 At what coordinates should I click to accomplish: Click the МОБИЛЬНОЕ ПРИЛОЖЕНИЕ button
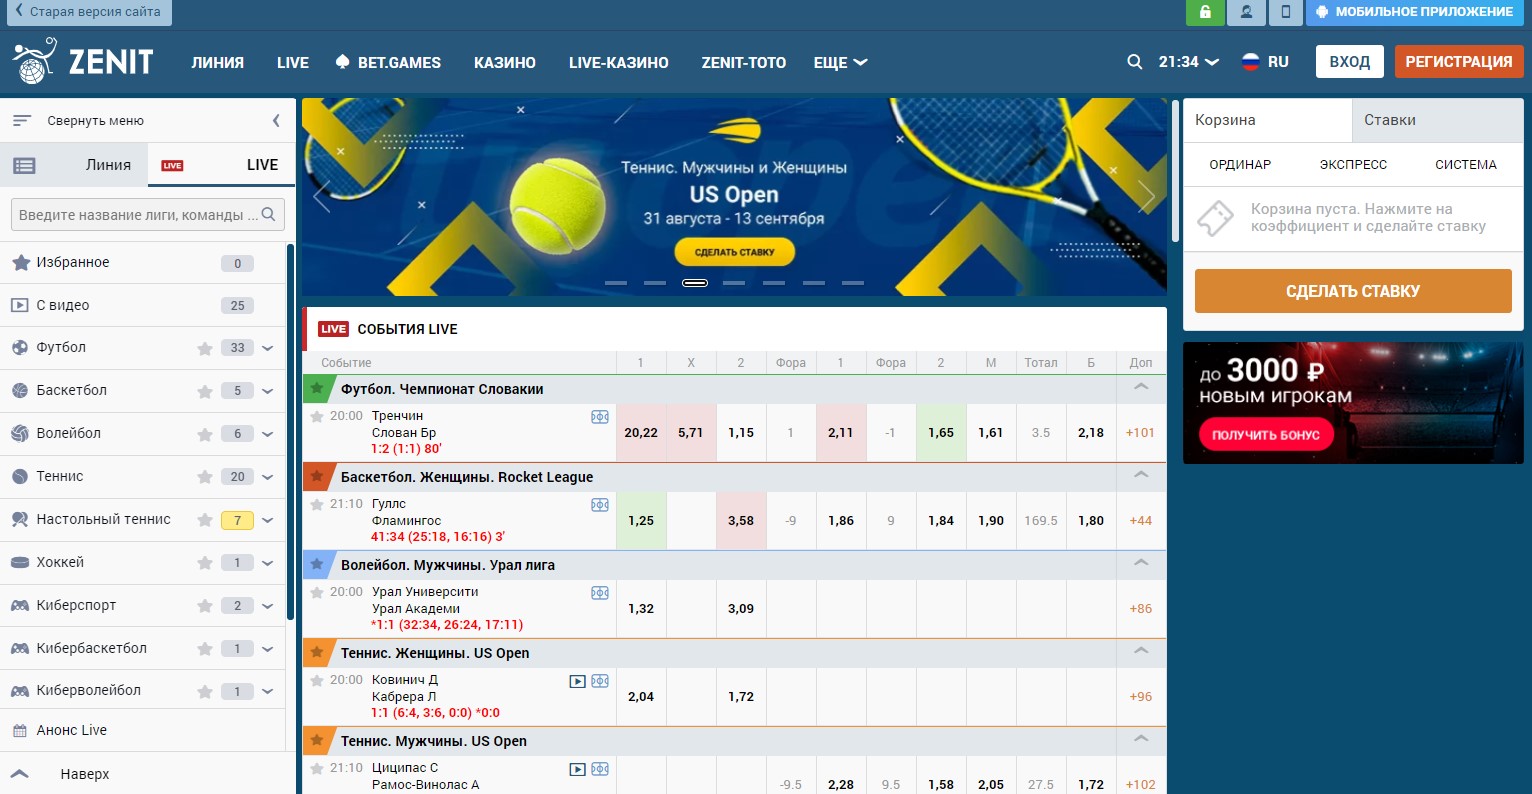1414,12
